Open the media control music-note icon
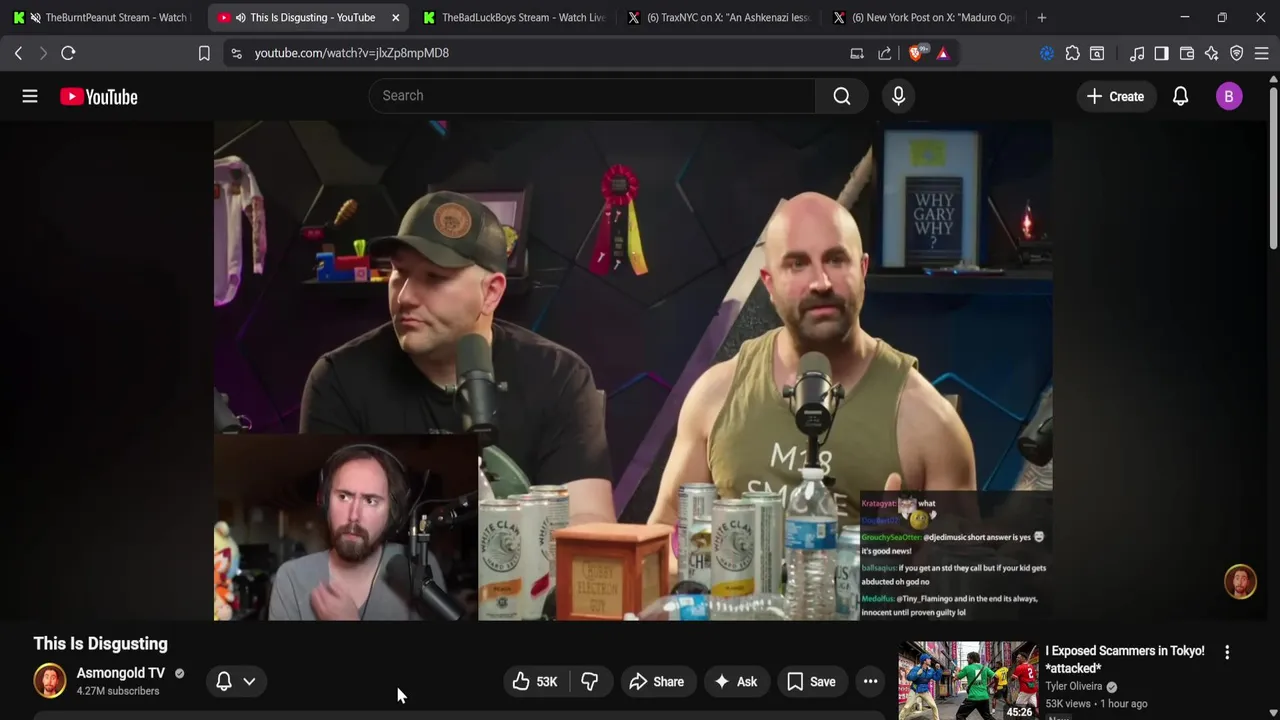 coord(1137,53)
